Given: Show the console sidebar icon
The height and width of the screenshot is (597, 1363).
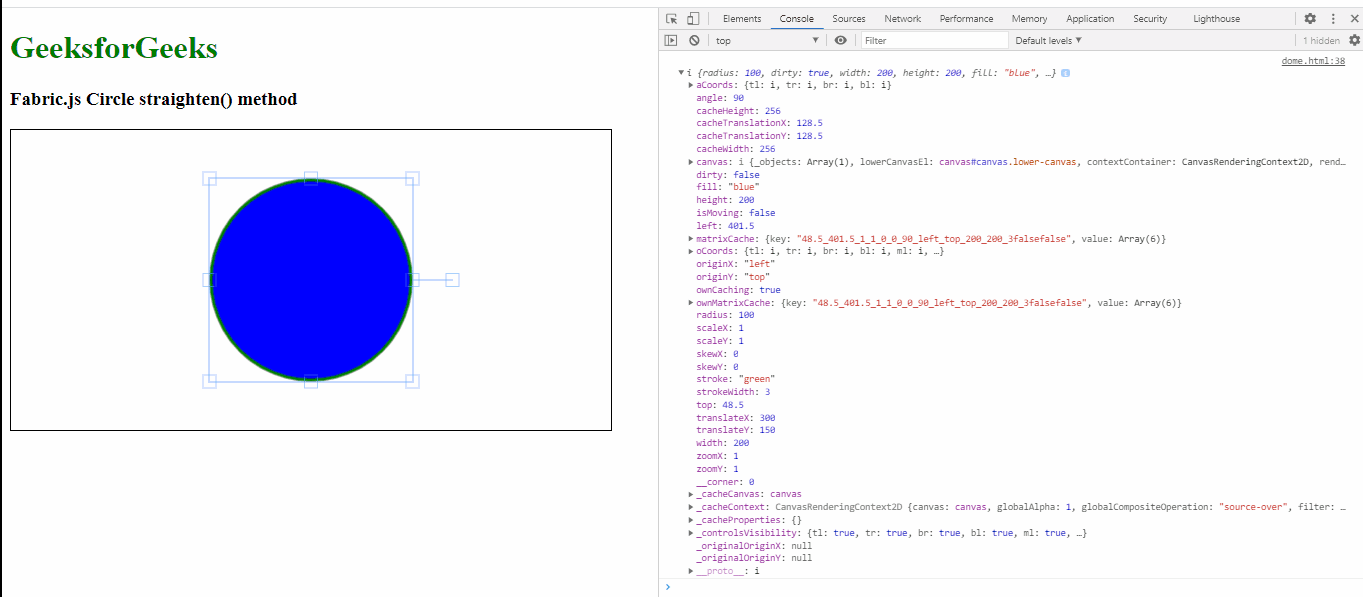Looking at the screenshot, I should pyautogui.click(x=671, y=40).
